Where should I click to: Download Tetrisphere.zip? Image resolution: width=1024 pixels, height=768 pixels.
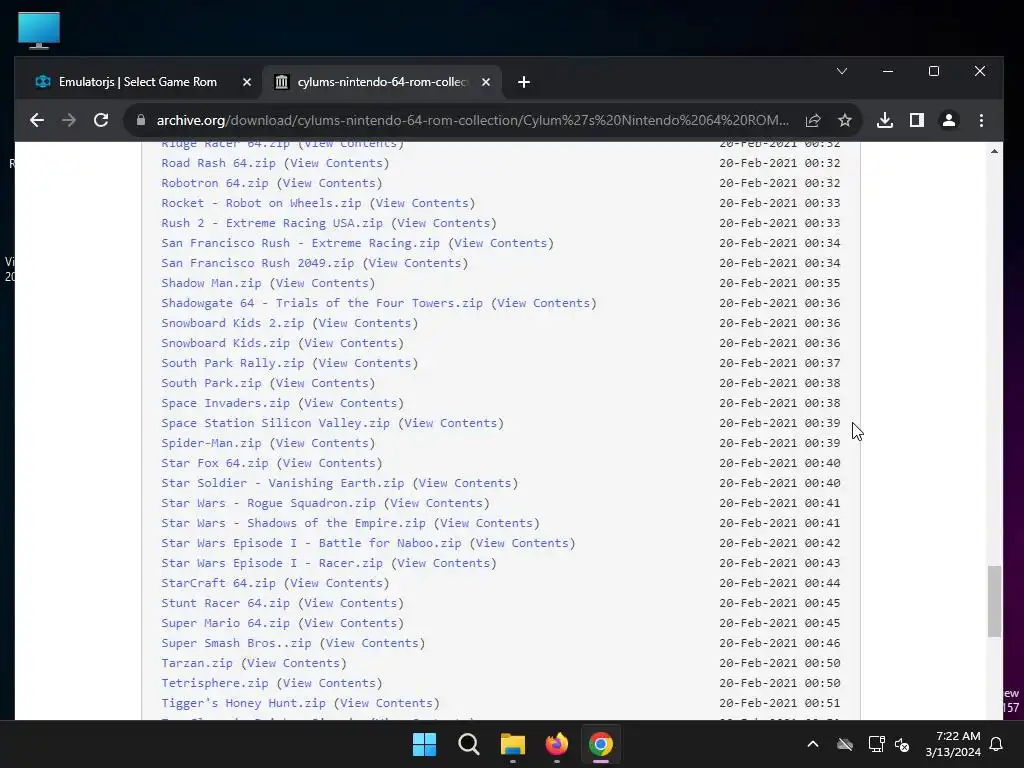click(215, 683)
